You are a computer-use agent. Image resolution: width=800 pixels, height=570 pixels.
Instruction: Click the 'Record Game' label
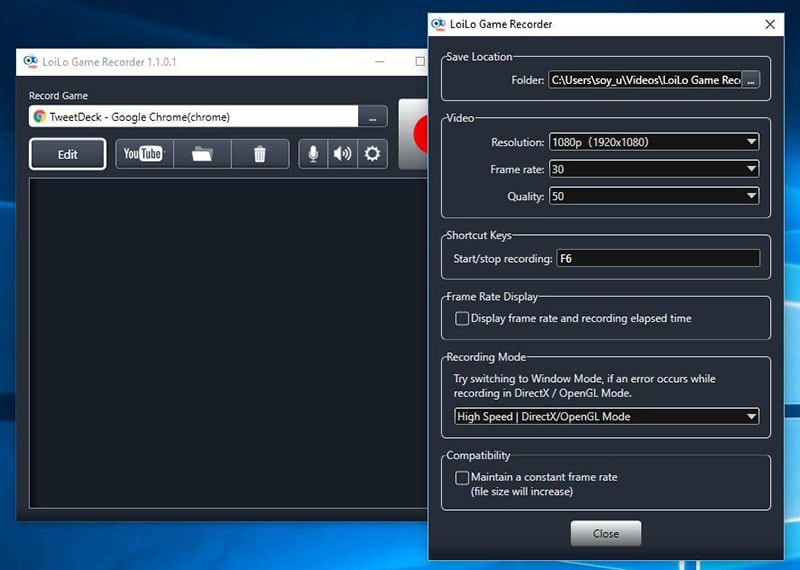[58, 95]
